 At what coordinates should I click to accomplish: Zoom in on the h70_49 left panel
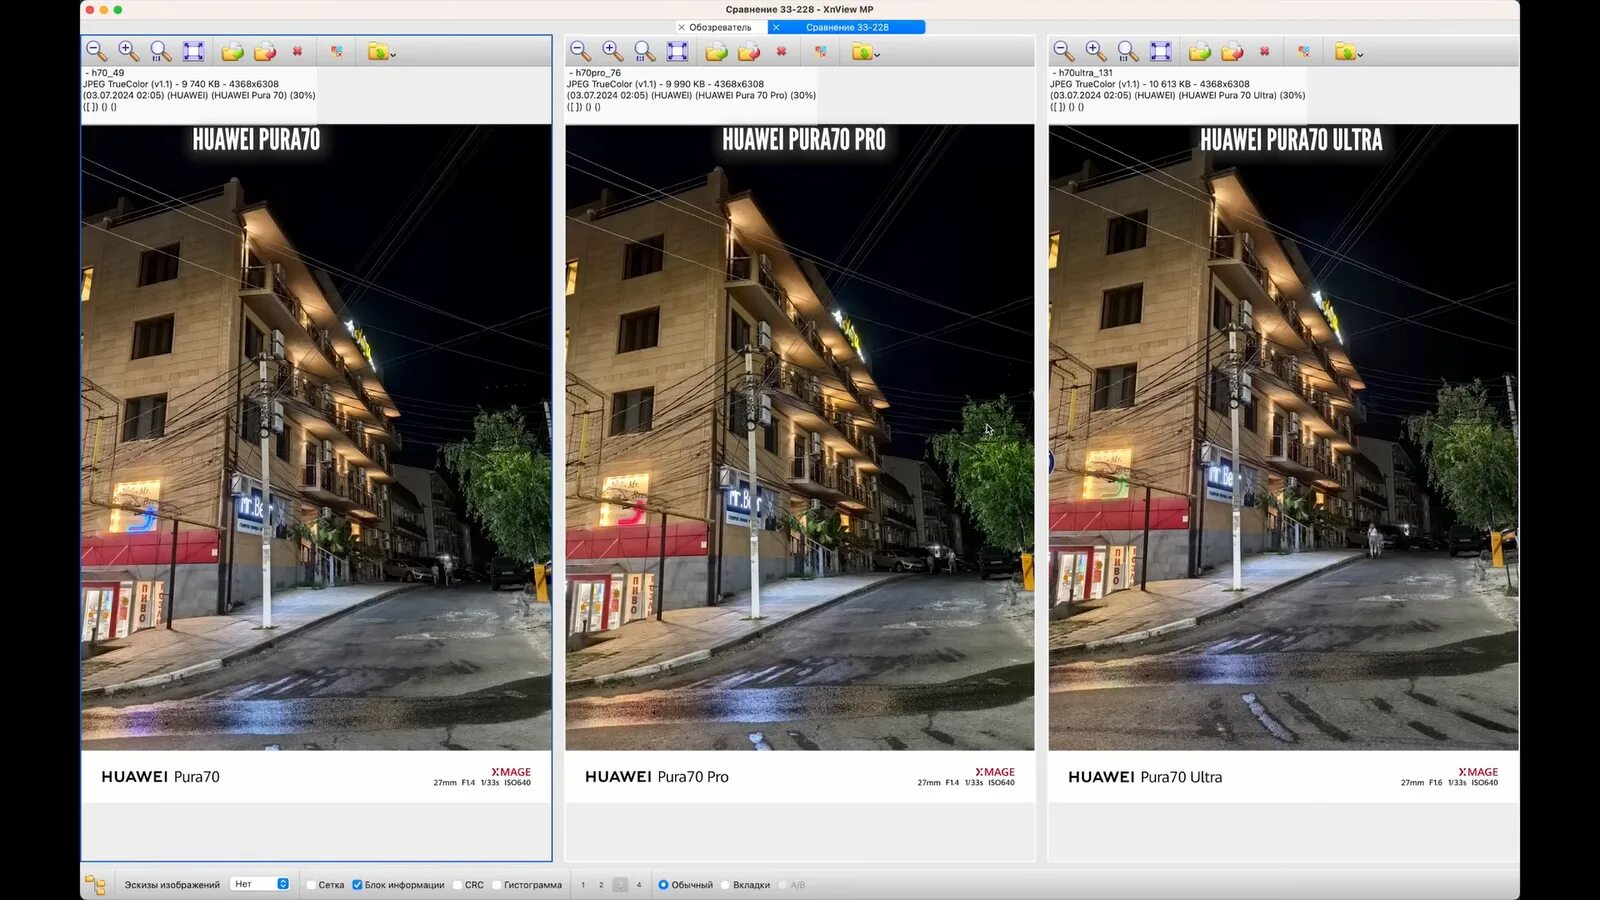point(129,51)
